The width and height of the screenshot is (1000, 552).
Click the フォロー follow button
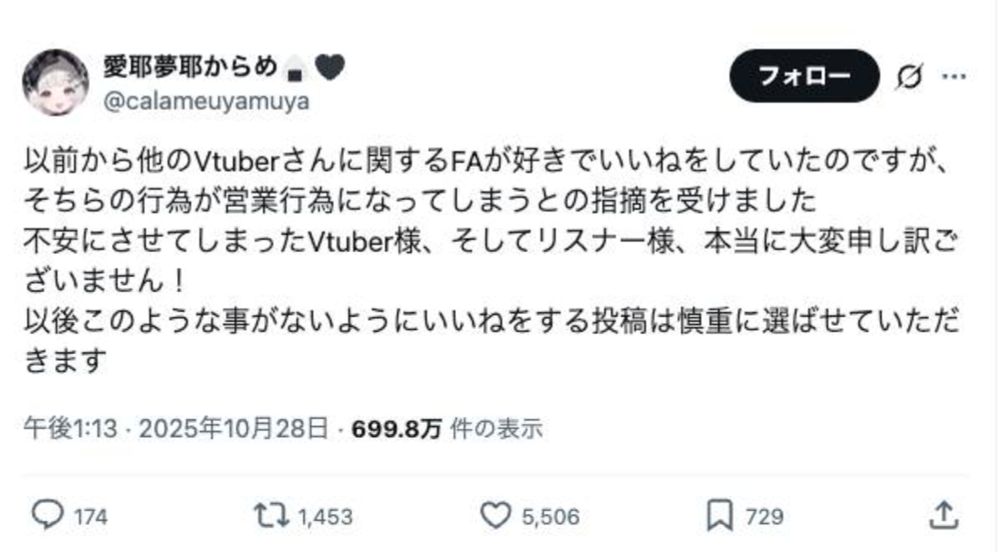coord(804,76)
